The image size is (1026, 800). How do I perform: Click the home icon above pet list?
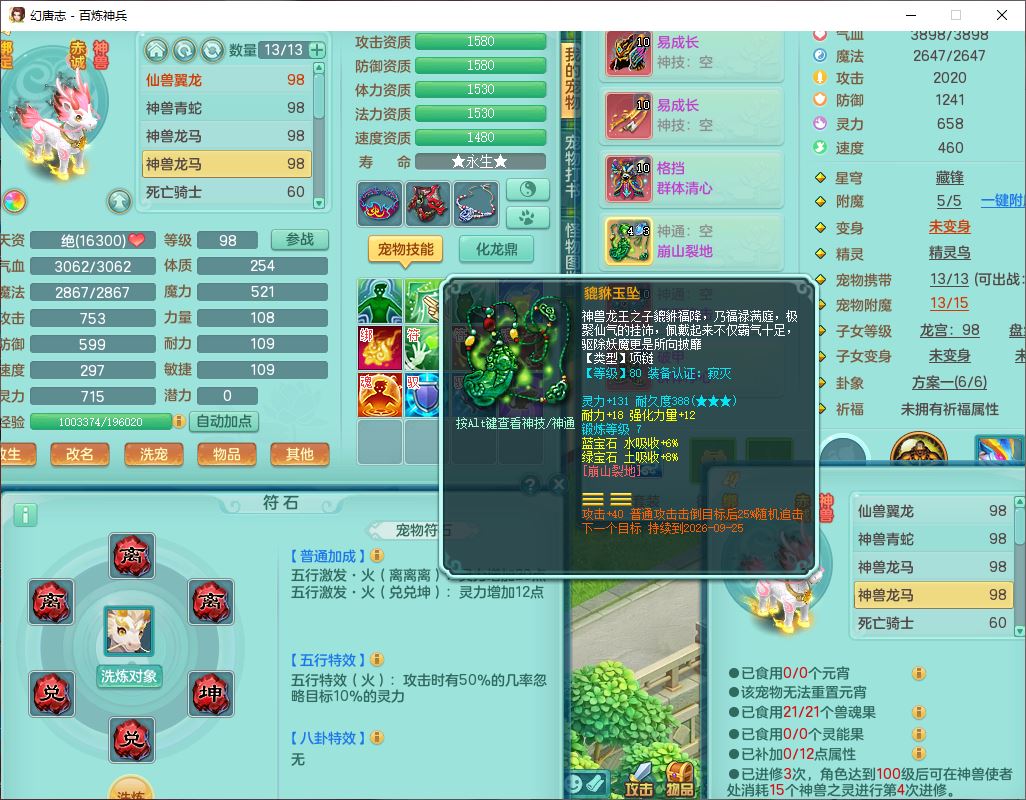coord(156,50)
